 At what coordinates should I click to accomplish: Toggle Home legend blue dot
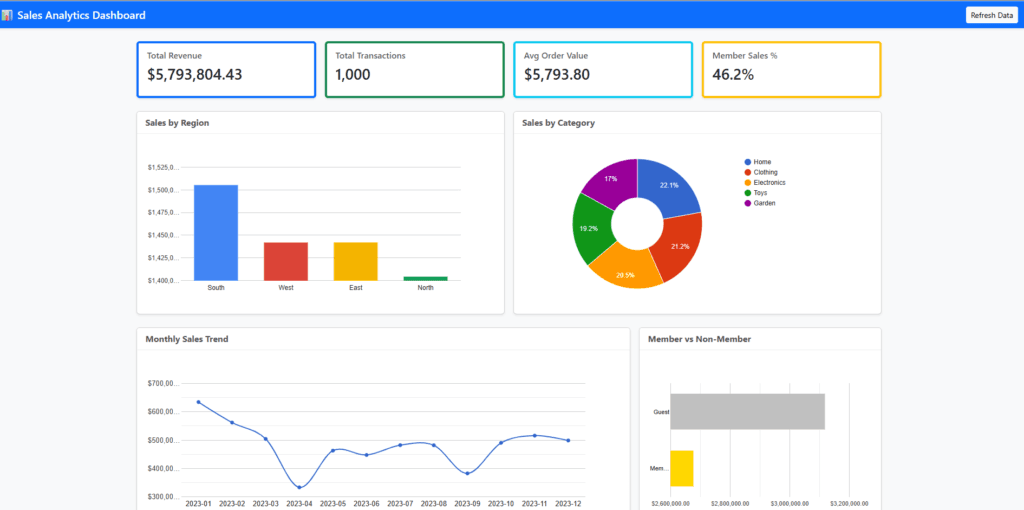click(x=748, y=162)
